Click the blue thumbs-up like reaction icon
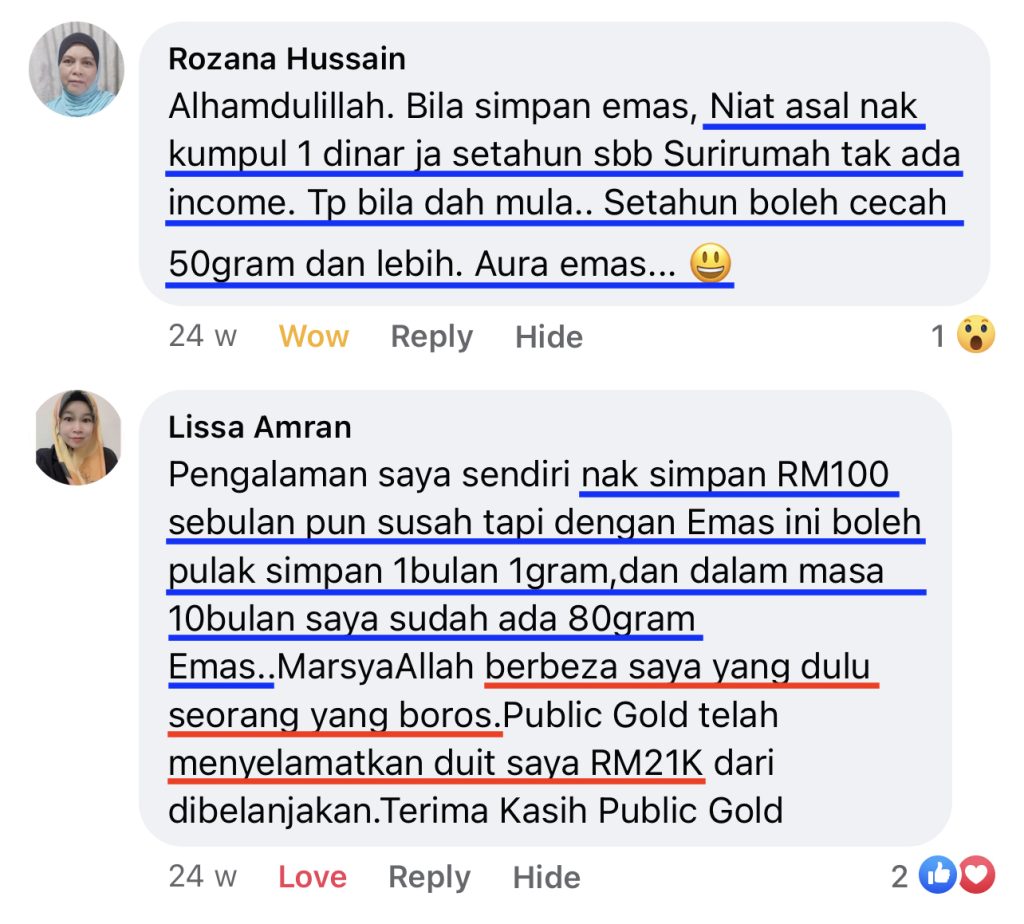 [x=938, y=874]
